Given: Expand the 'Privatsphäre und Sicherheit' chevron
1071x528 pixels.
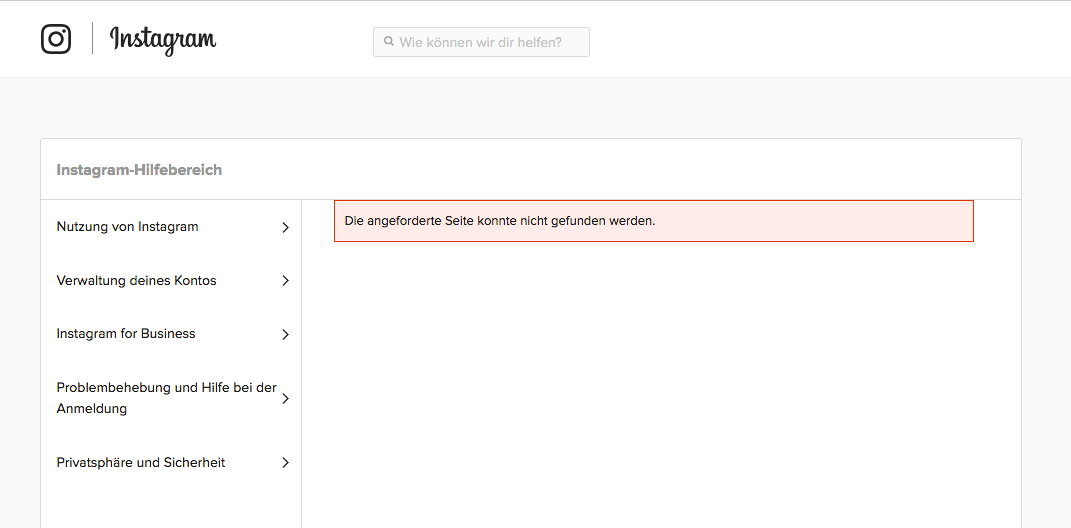Looking at the screenshot, I should (286, 462).
